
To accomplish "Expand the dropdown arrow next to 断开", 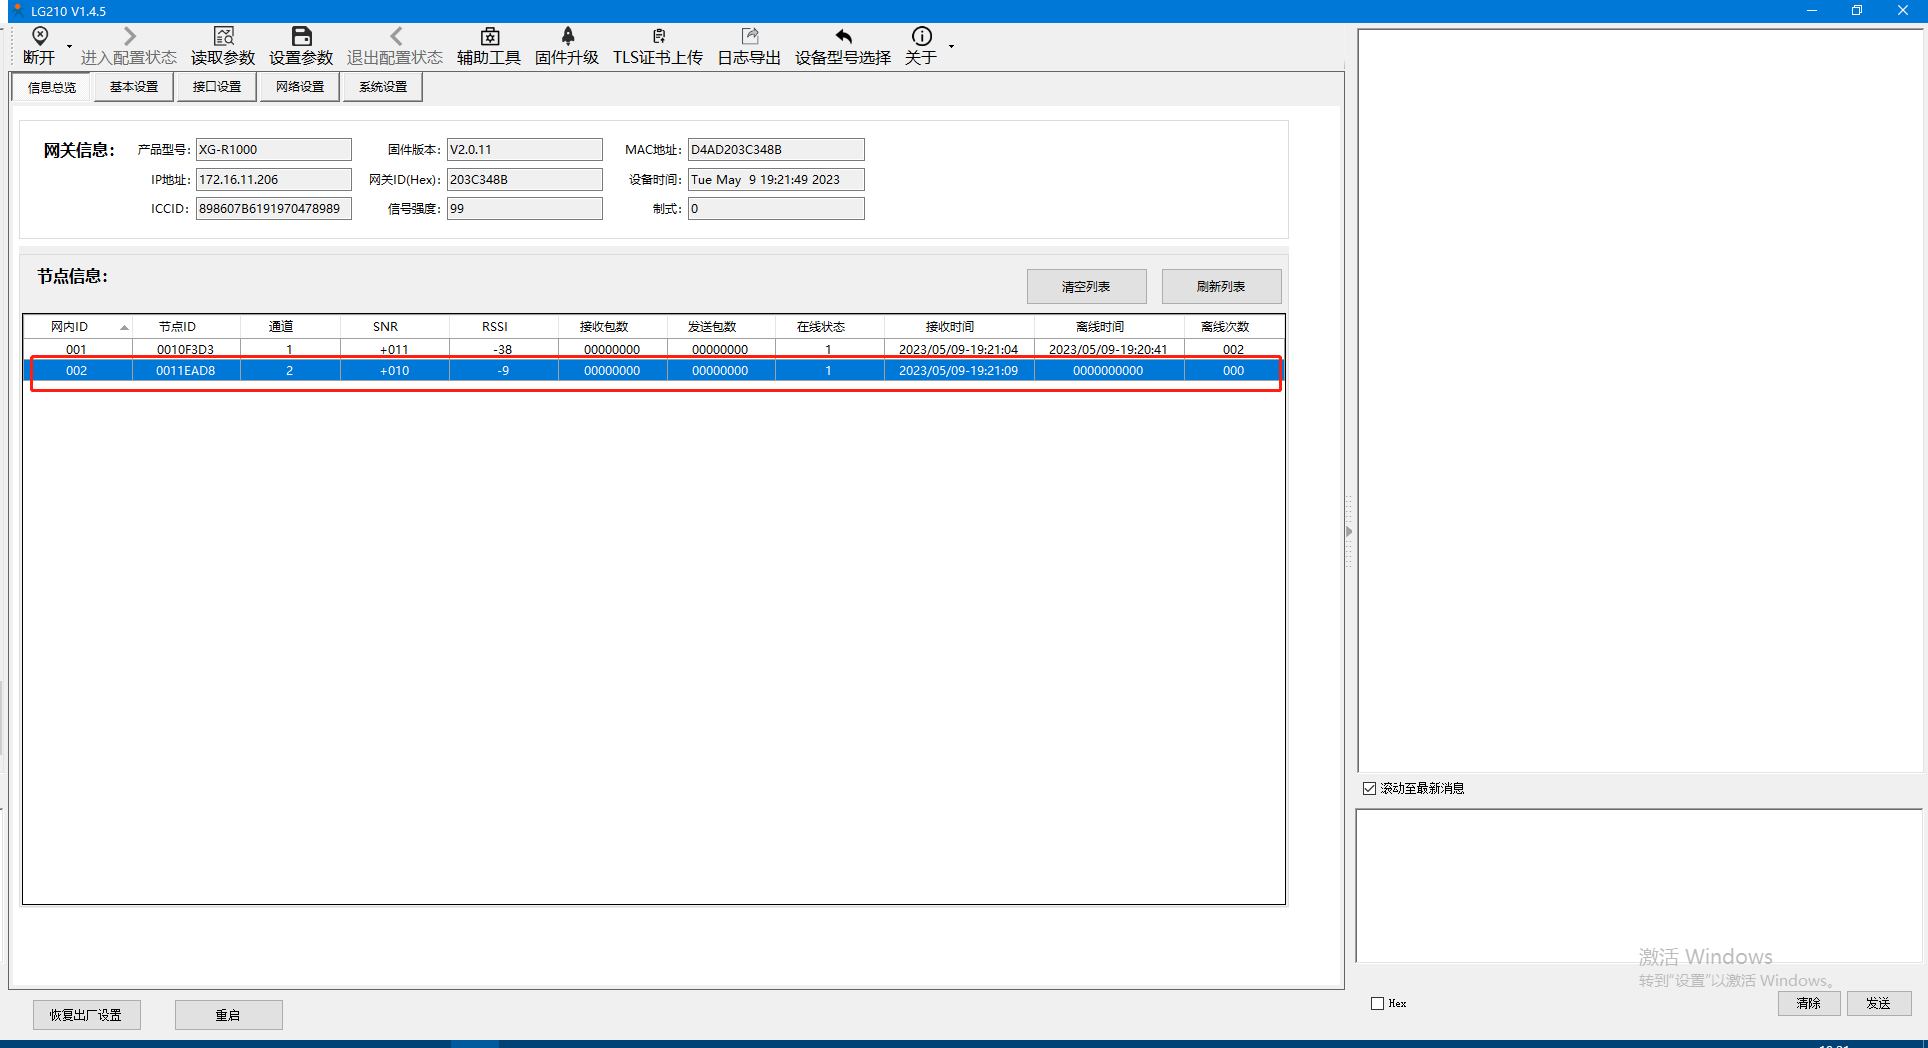I will (69, 47).
